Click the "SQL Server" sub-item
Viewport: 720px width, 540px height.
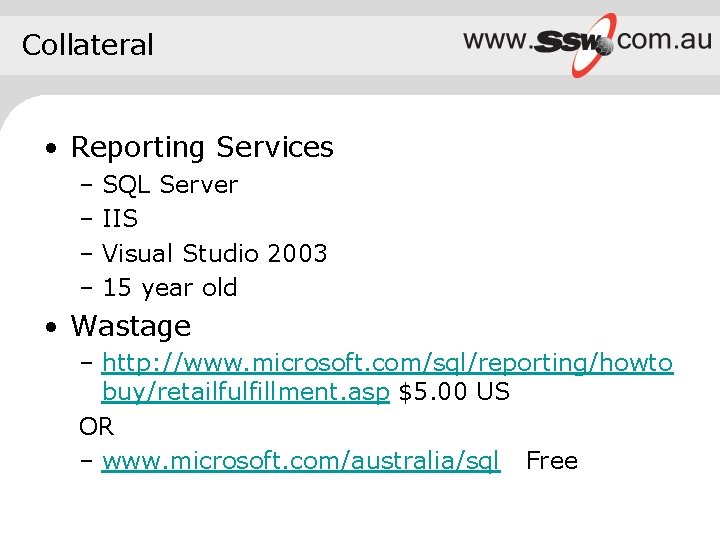(x=170, y=185)
